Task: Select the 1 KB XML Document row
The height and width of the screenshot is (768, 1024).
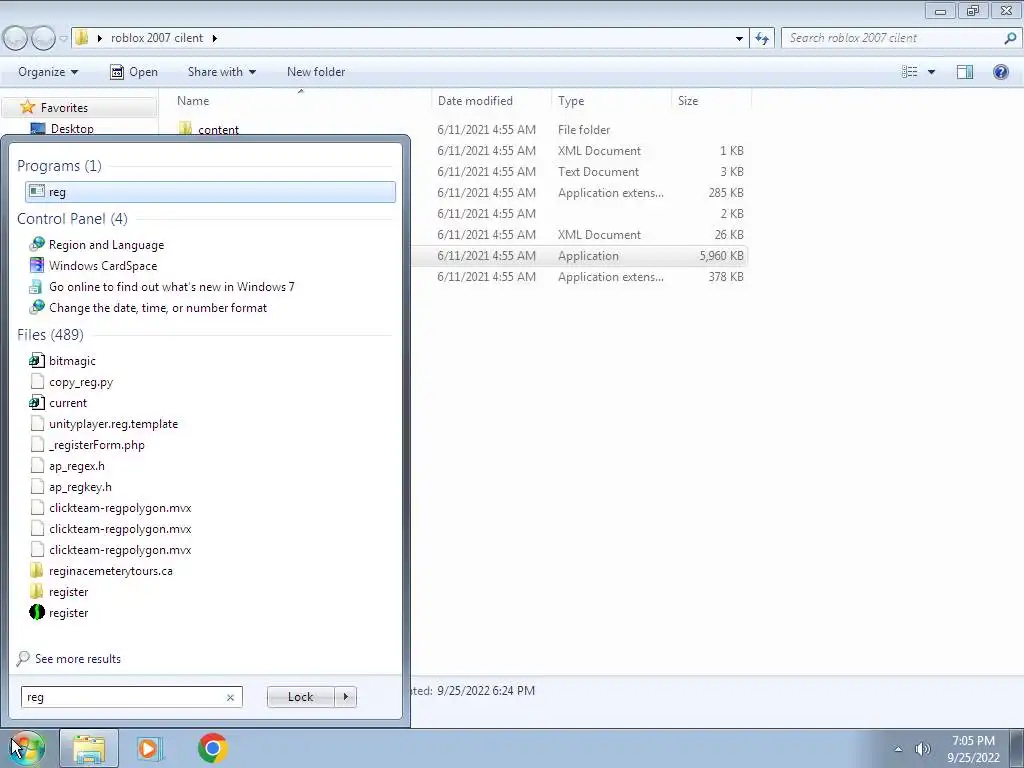Action: (x=579, y=151)
